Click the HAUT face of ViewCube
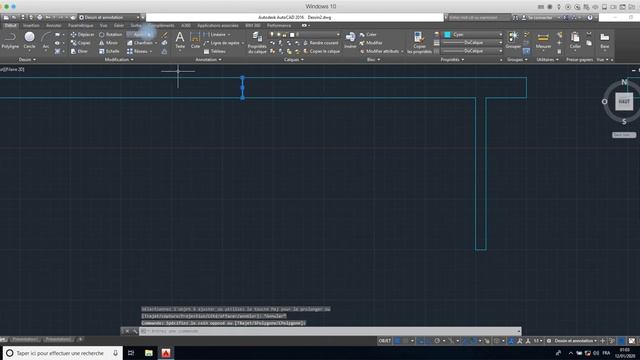 pos(624,102)
